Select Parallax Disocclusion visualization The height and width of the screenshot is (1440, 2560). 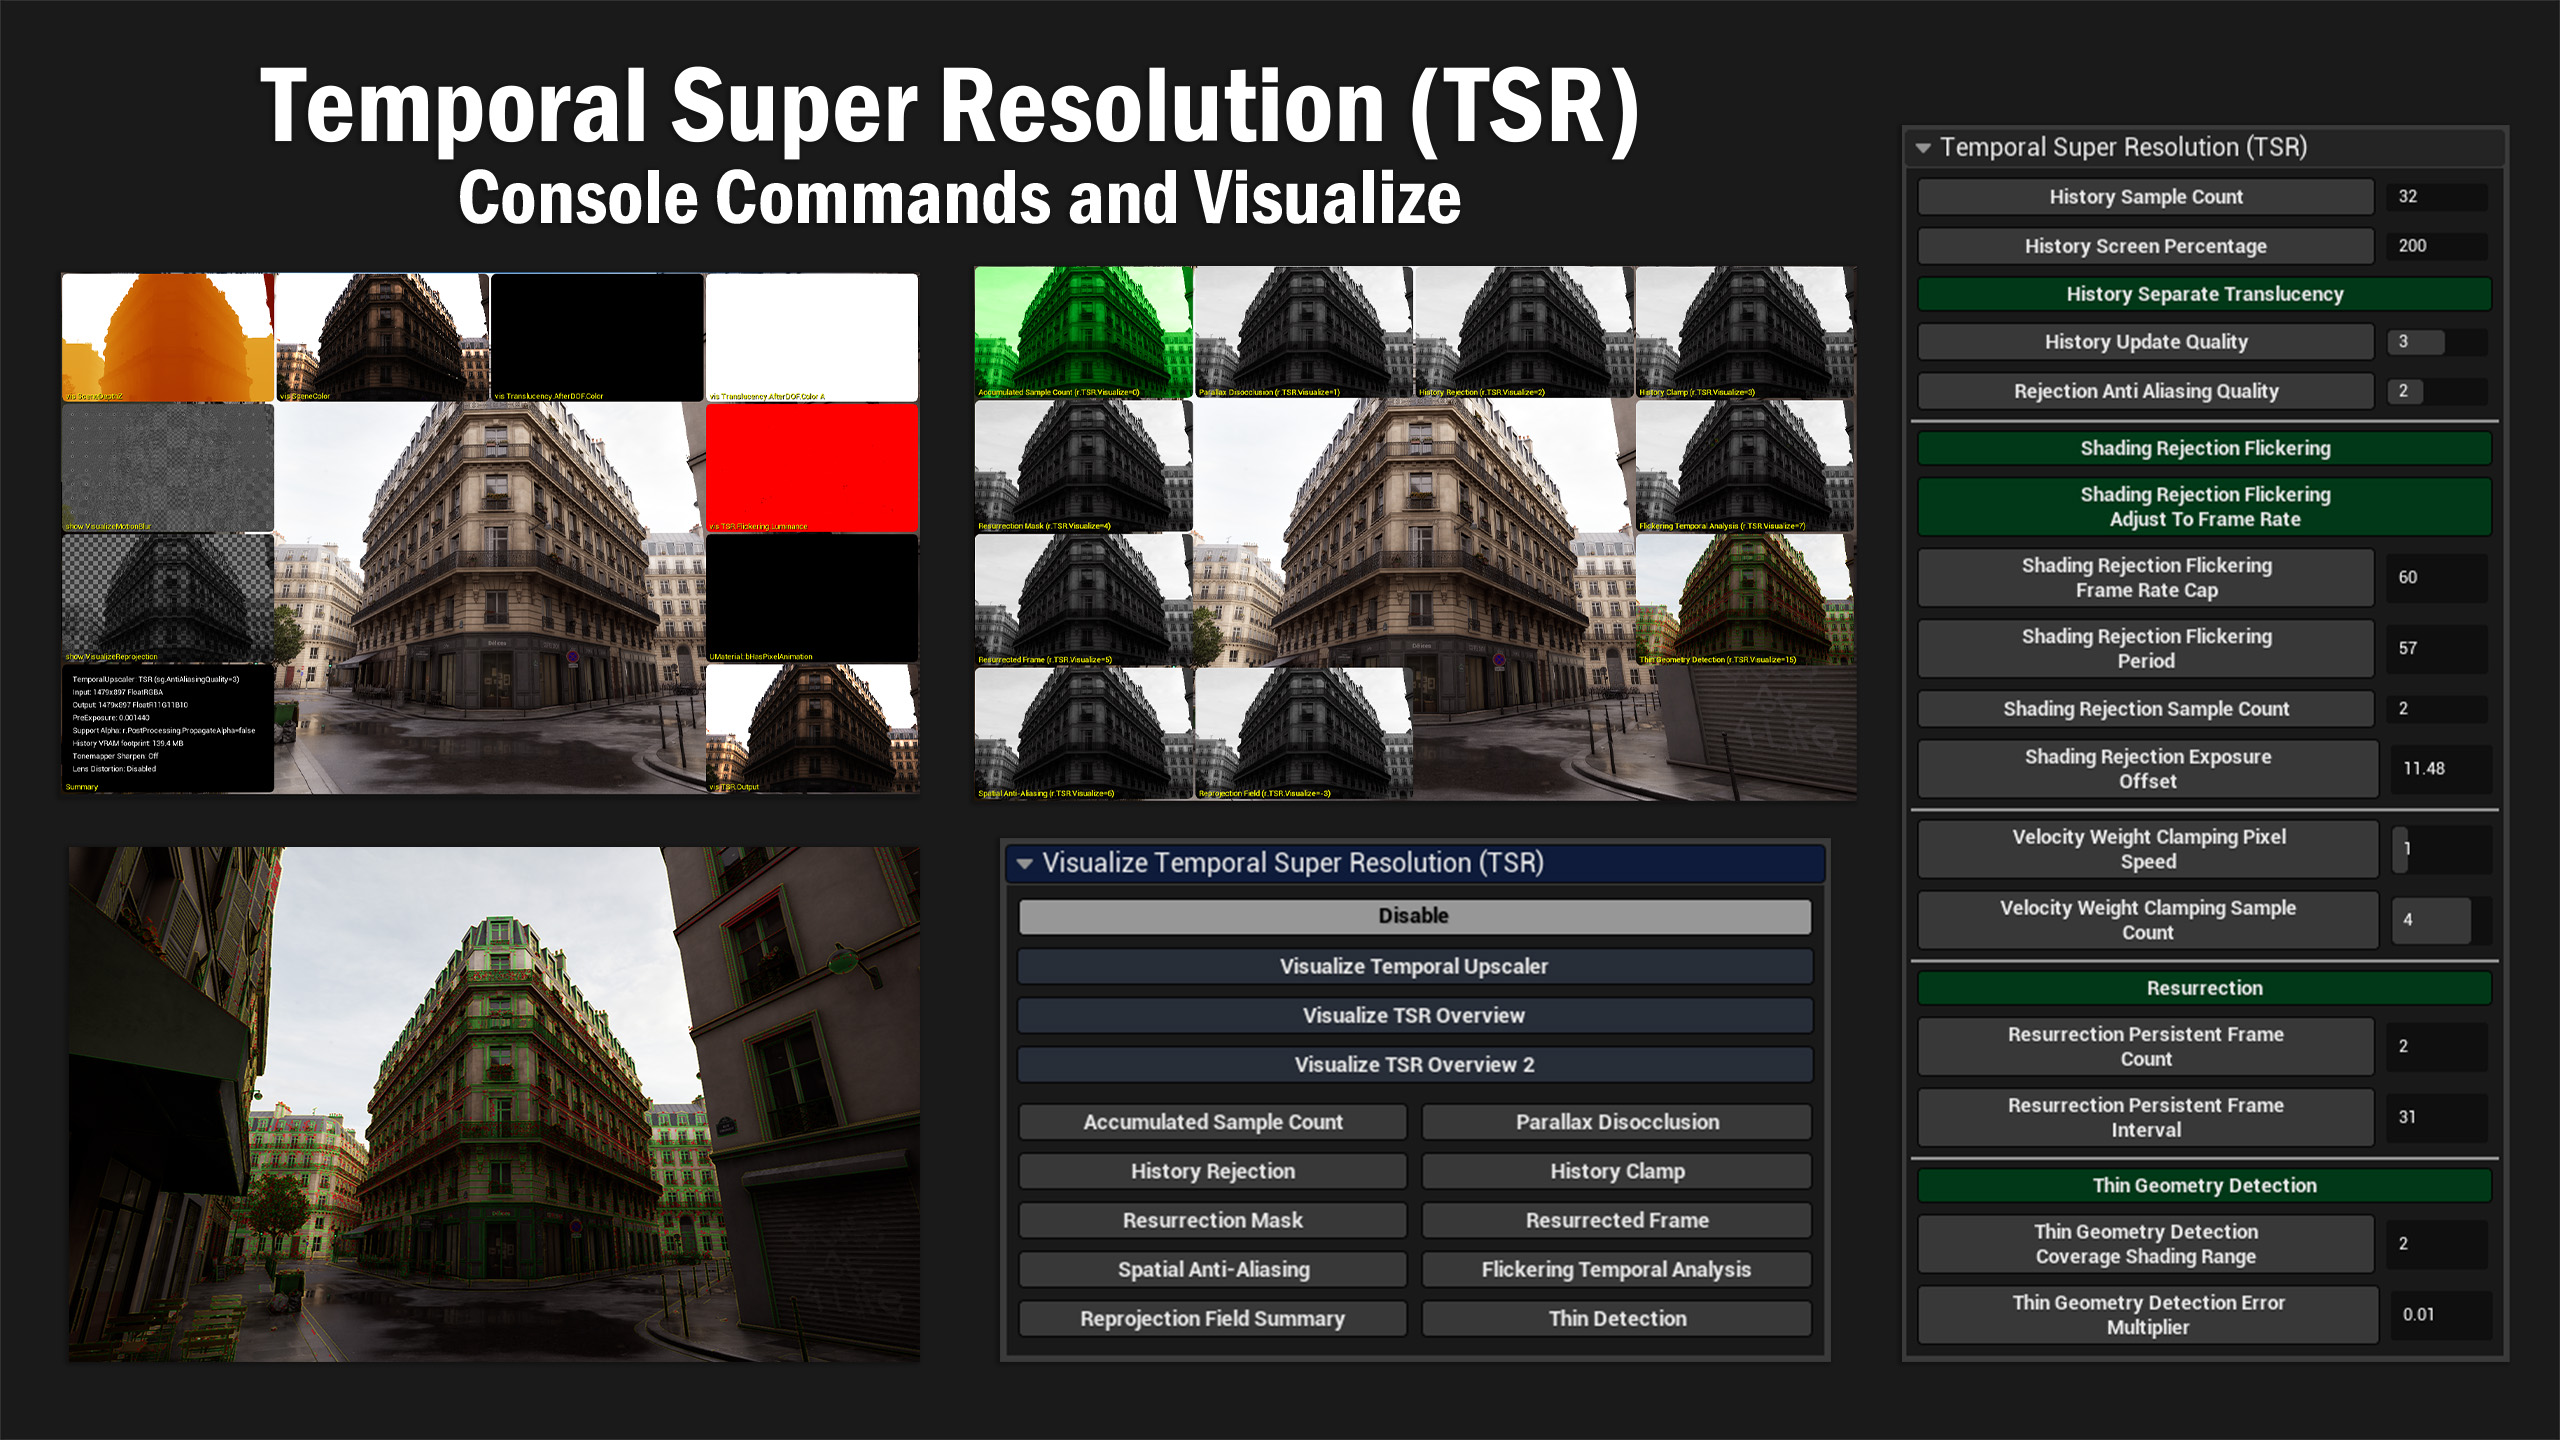pyautogui.click(x=1617, y=1122)
